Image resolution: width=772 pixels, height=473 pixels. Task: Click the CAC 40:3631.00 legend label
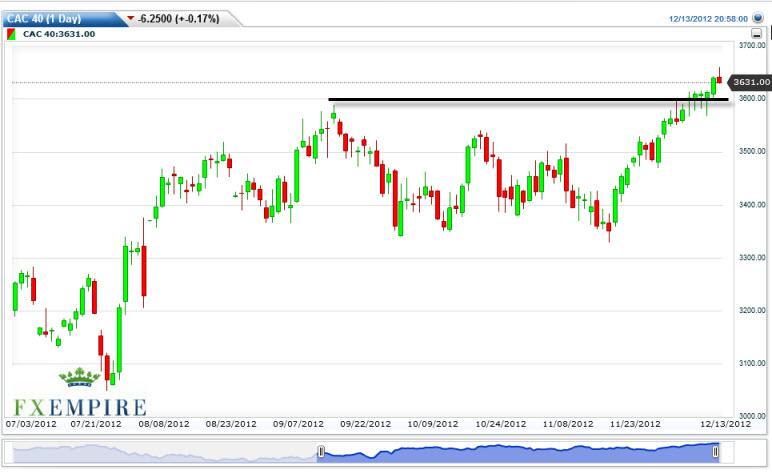coord(58,34)
